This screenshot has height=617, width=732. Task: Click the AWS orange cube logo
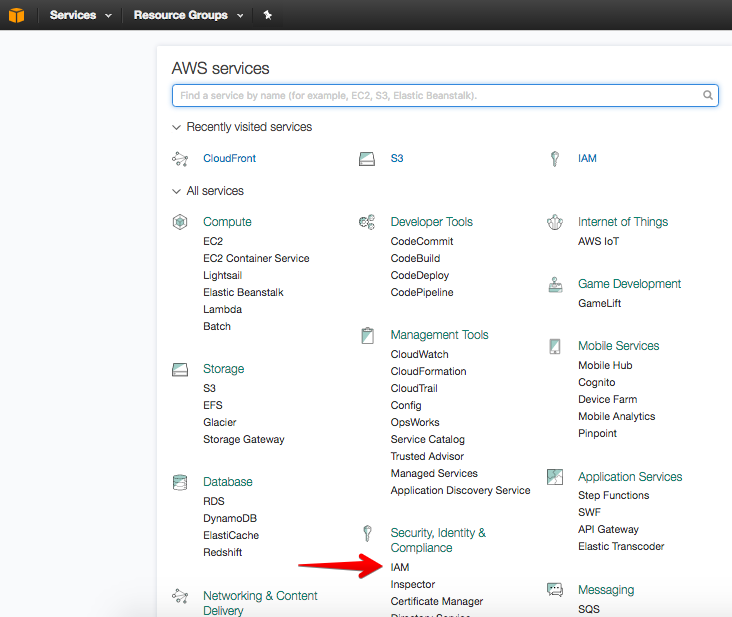point(16,15)
